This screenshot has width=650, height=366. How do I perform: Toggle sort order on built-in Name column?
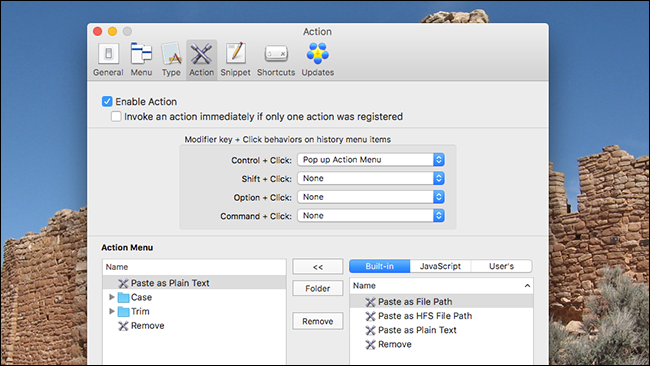[x=441, y=286]
